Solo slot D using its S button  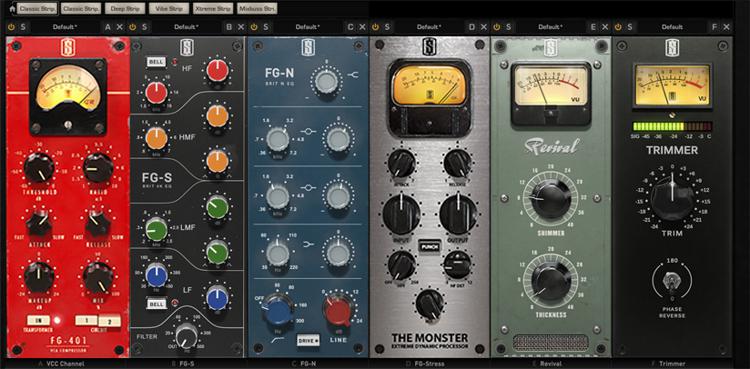click(x=387, y=27)
